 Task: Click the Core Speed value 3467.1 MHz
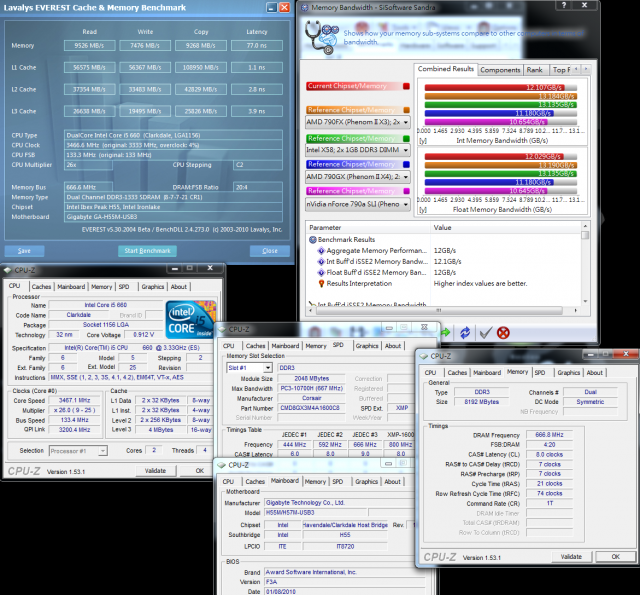pyautogui.click(x=74, y=400)
